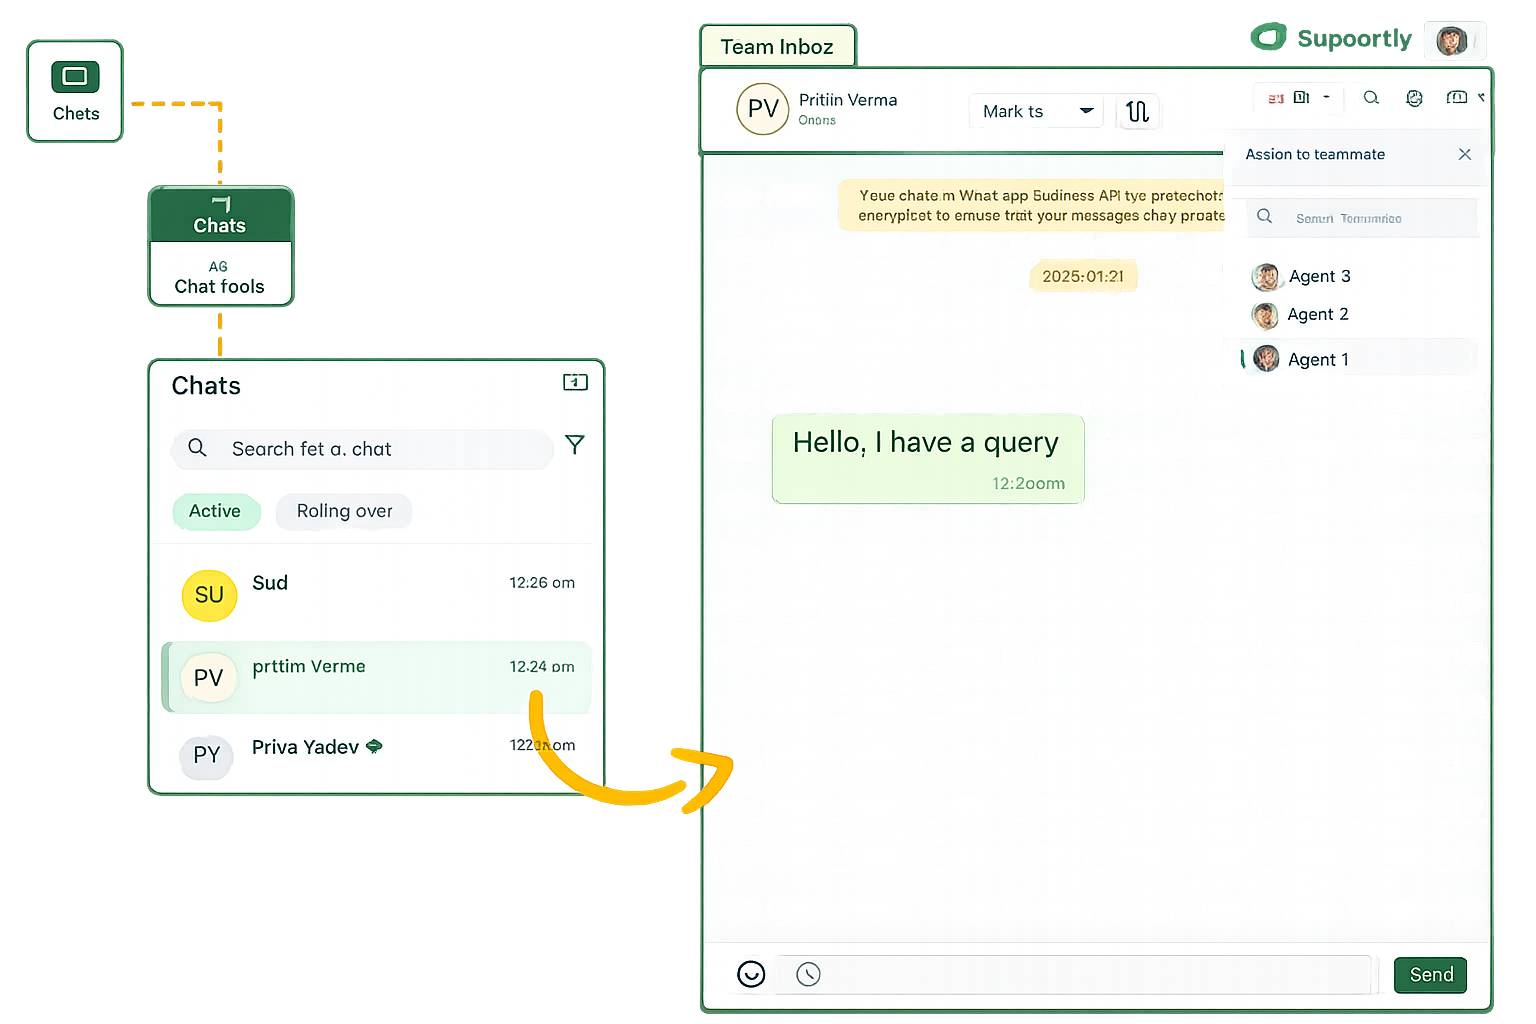
Task: Click the 12.26 om time on Sud row
Action: [x=542, y=583]
